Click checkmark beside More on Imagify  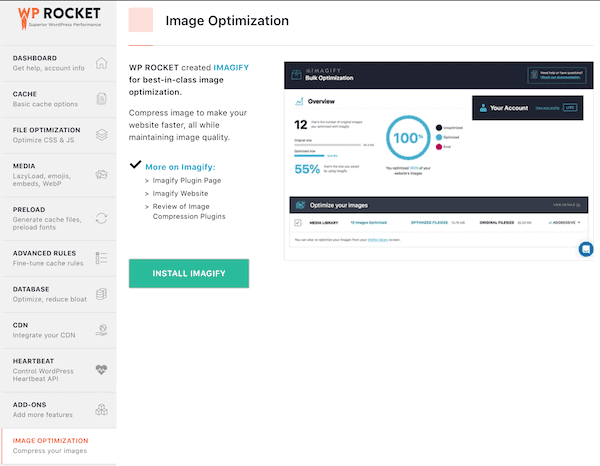pos(135,165)
